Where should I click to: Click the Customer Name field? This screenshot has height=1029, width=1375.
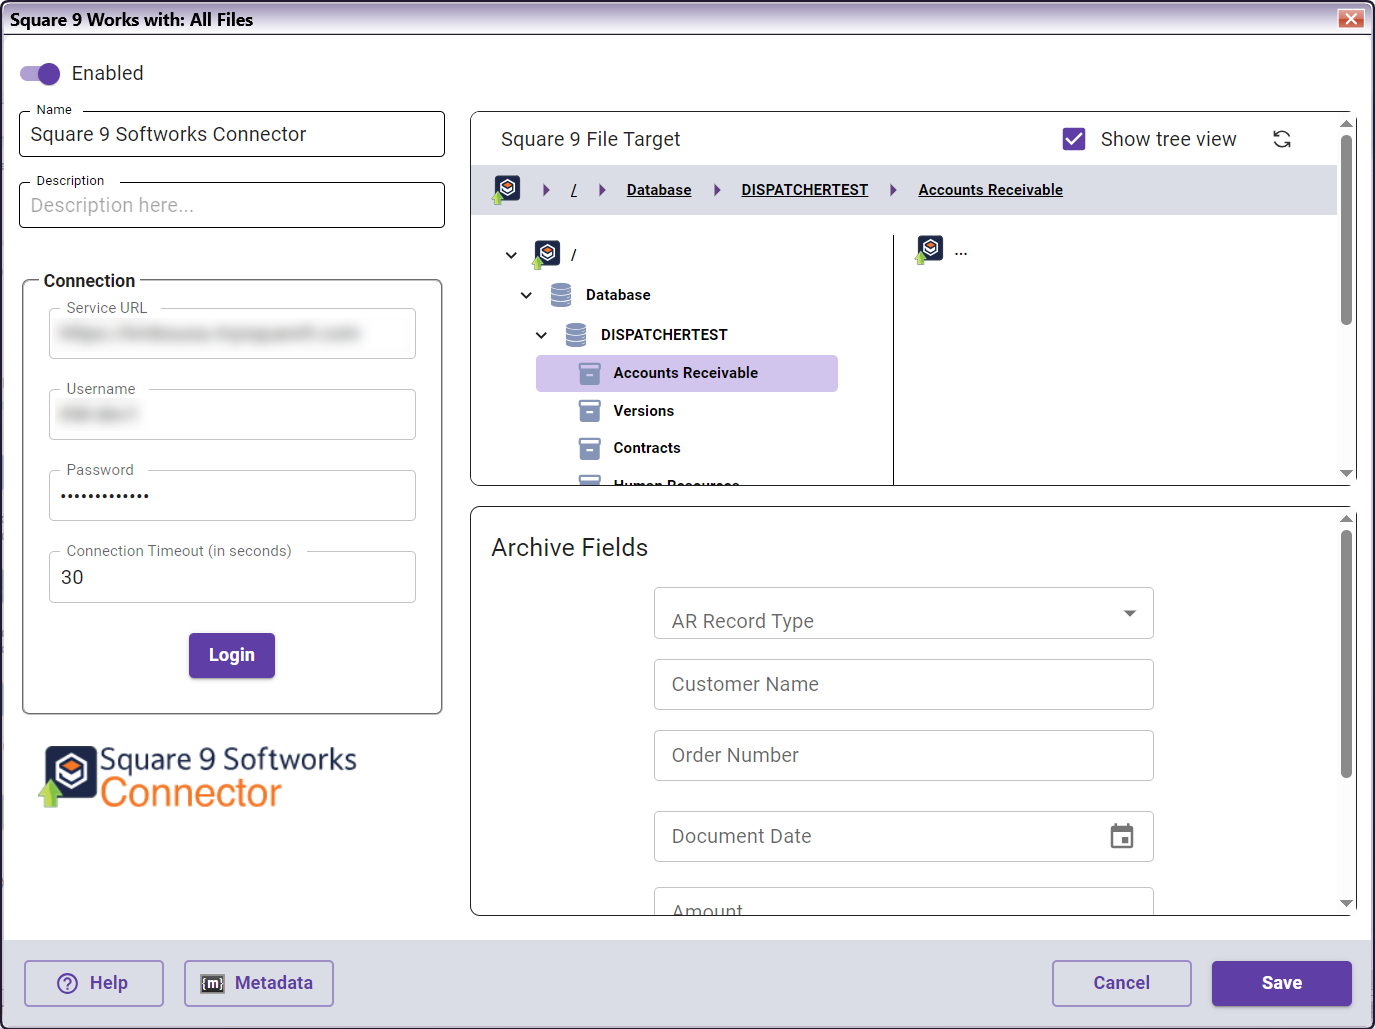click(x=904, y=684)
